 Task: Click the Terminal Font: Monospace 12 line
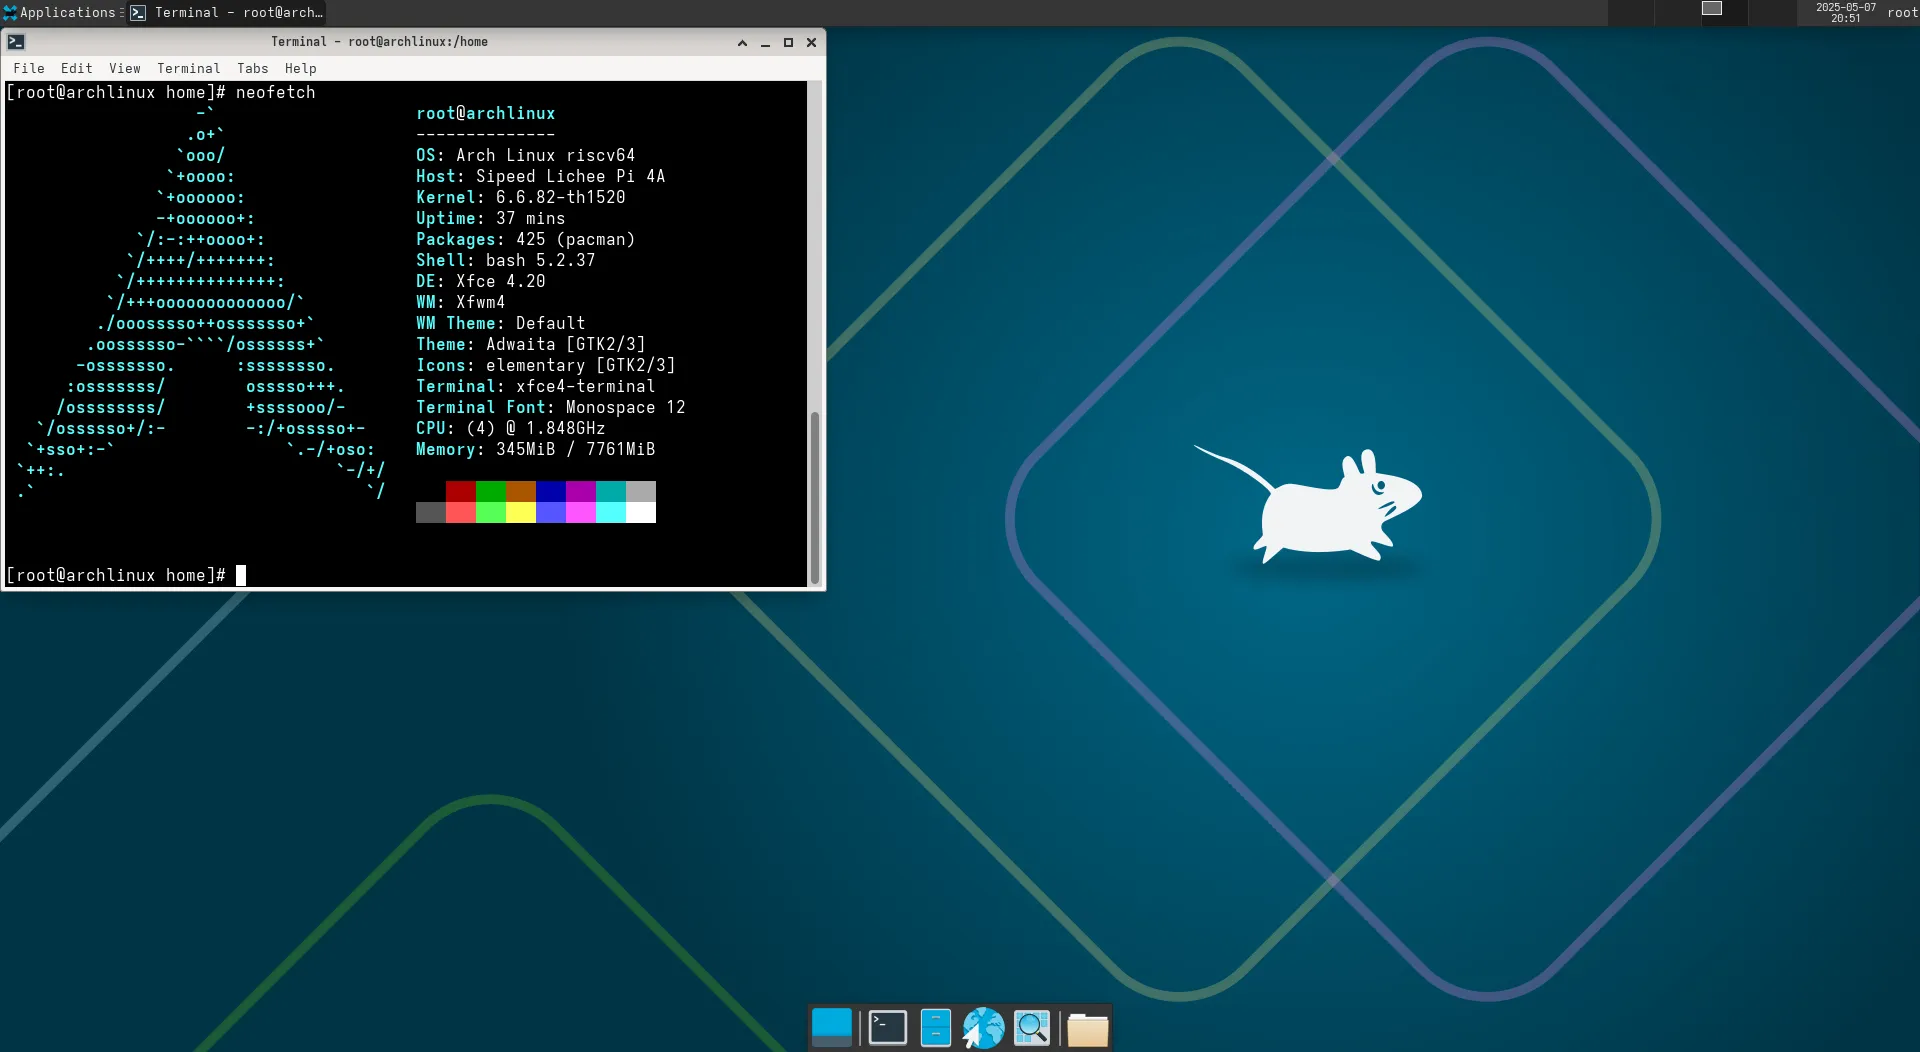pos(550,407)
